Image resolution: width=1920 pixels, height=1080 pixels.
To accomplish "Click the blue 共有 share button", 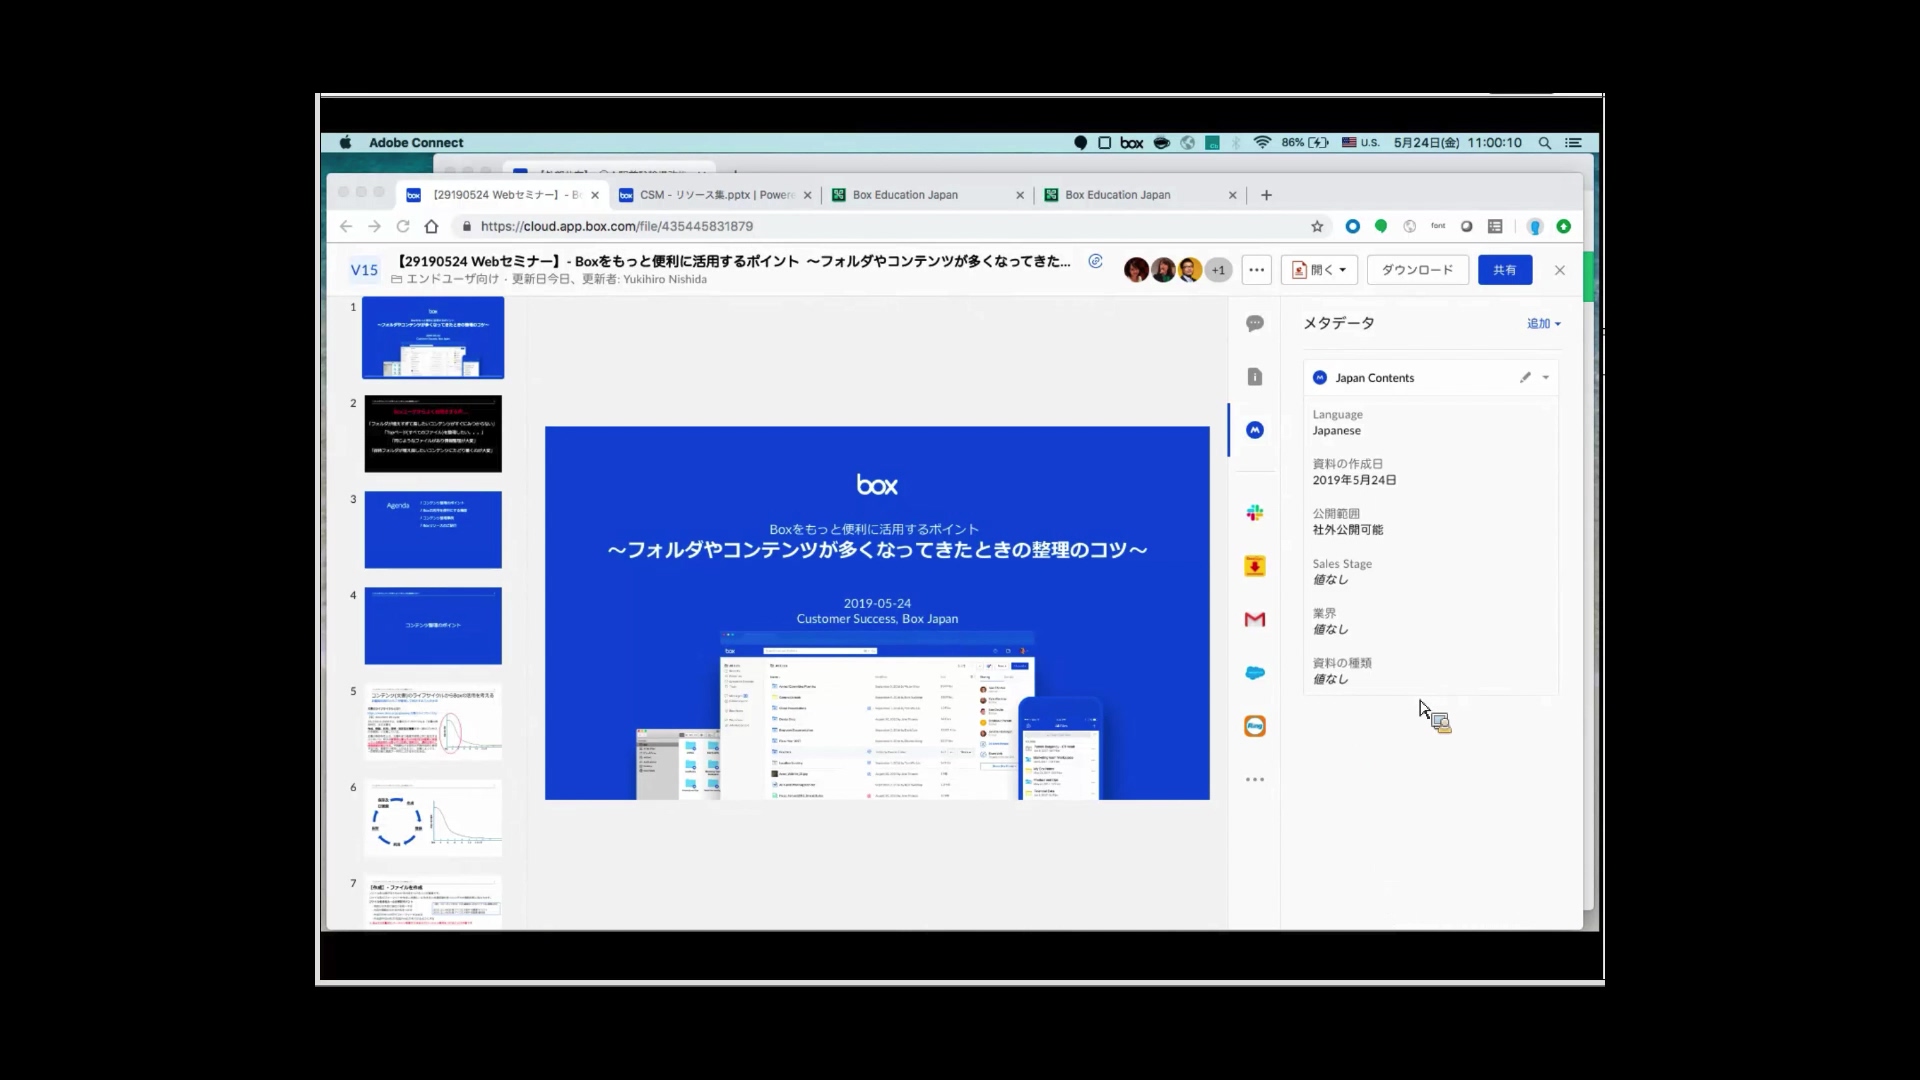I will point(1505,269).
